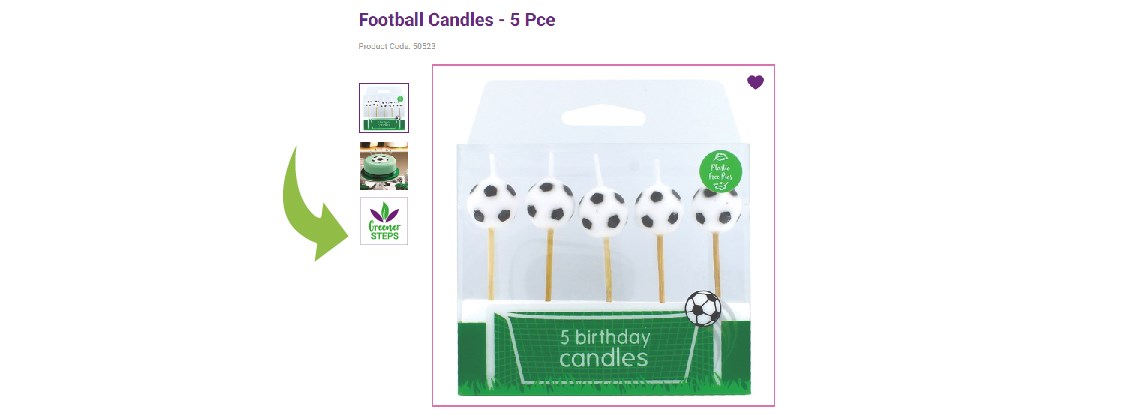Select the product code 50523 text
1140x414 pixels.
pyautogui.click(x=397, y=47)
